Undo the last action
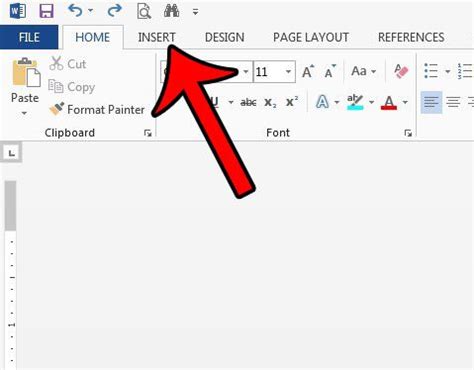This screenshot has width=474, height=370. click(x=75, y=11)
